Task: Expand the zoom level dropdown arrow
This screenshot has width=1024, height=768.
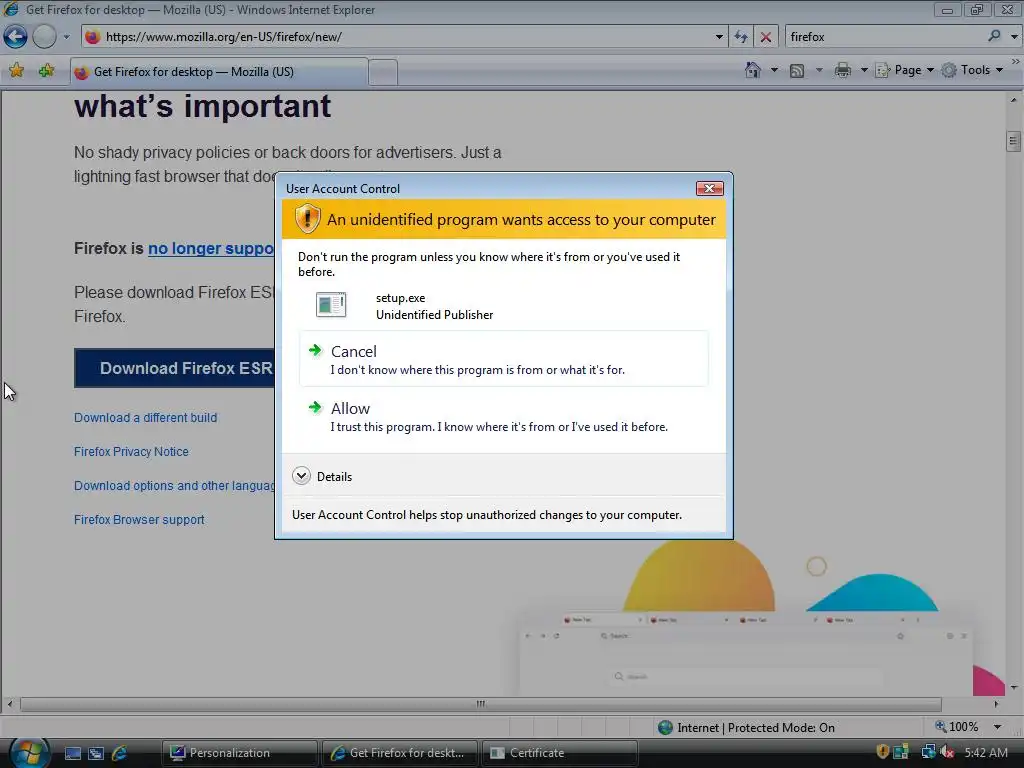Action: pyautogui.click(x=997, y=727)
